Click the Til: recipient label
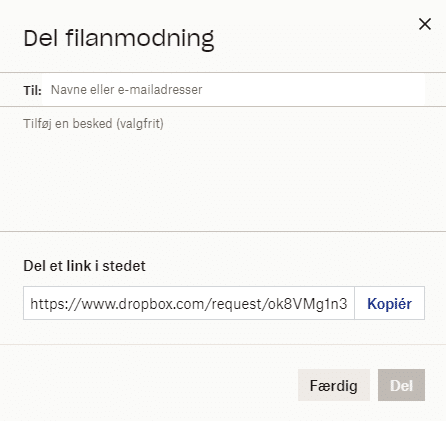 click(32, 90)
